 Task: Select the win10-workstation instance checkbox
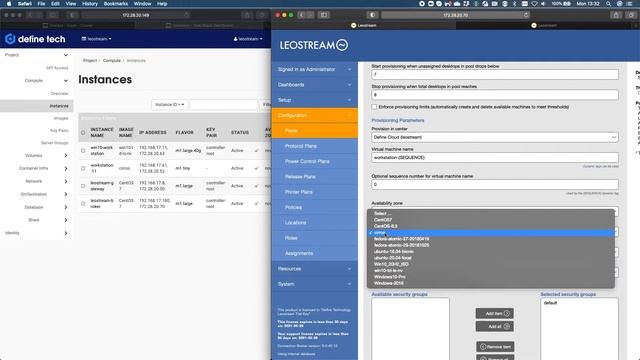(83, 151)
